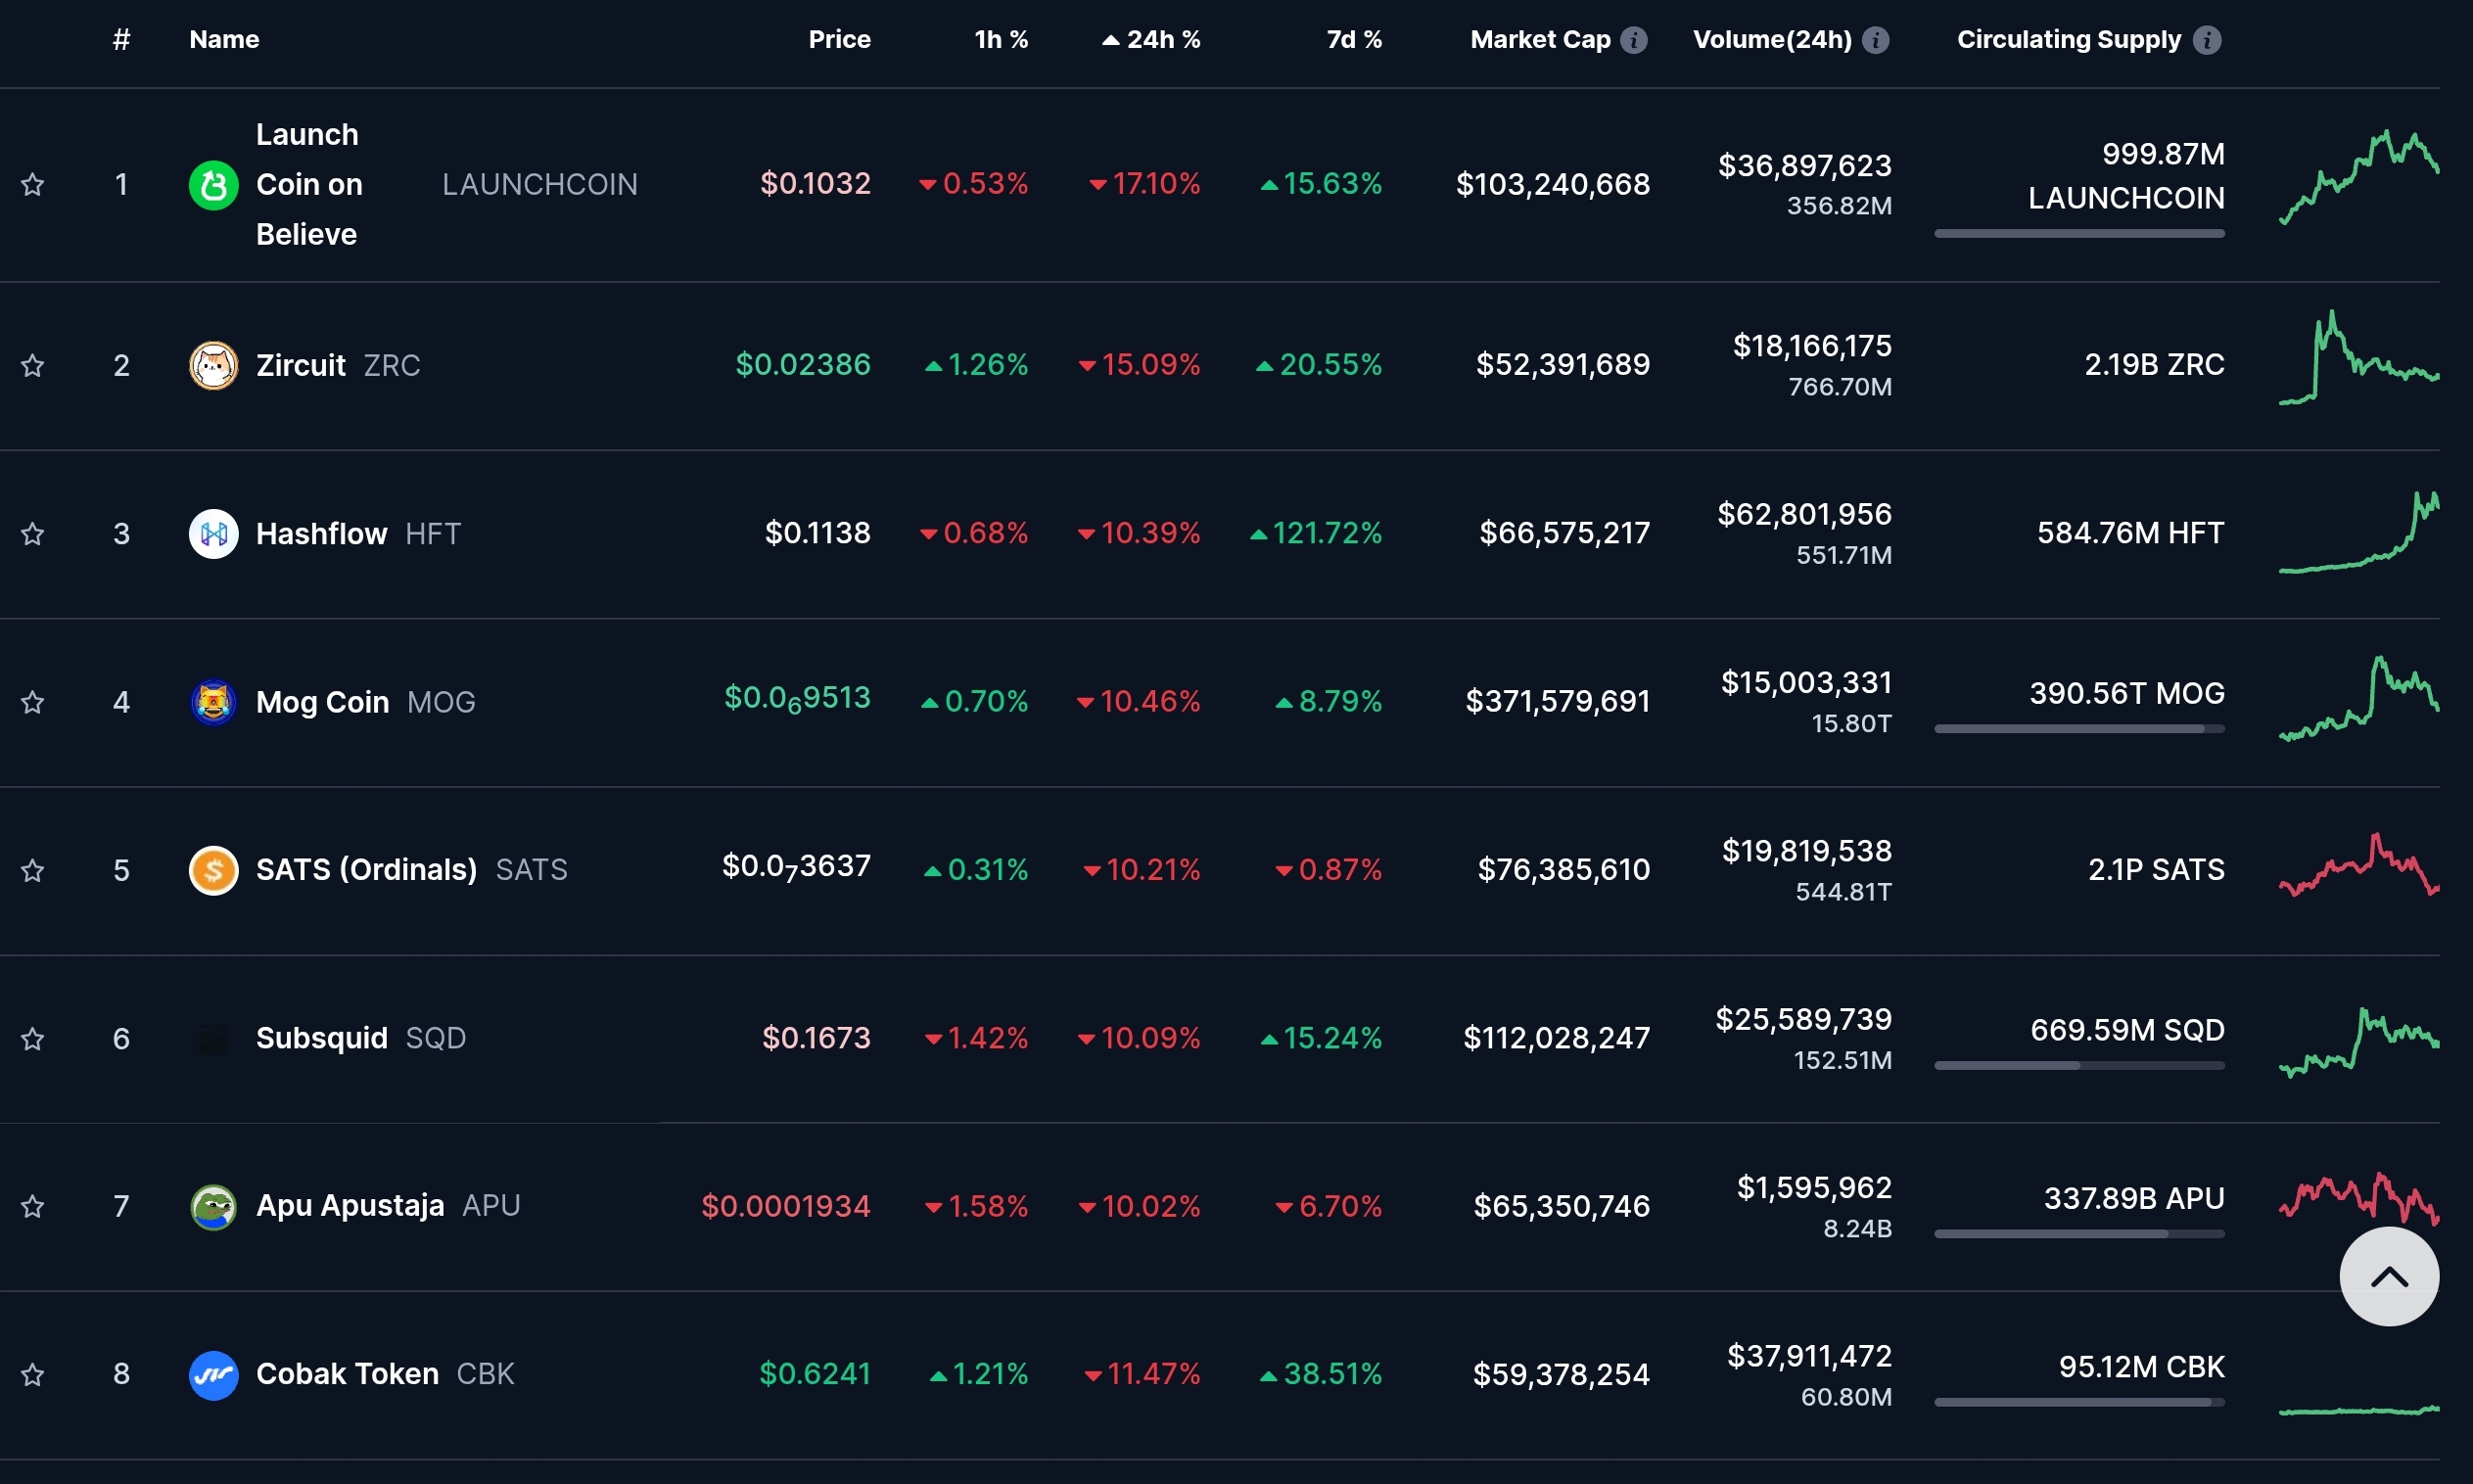Star Launch Coin on Believe to watchlist
The height and width of the screenshot is (1484, 2473).
33,185
